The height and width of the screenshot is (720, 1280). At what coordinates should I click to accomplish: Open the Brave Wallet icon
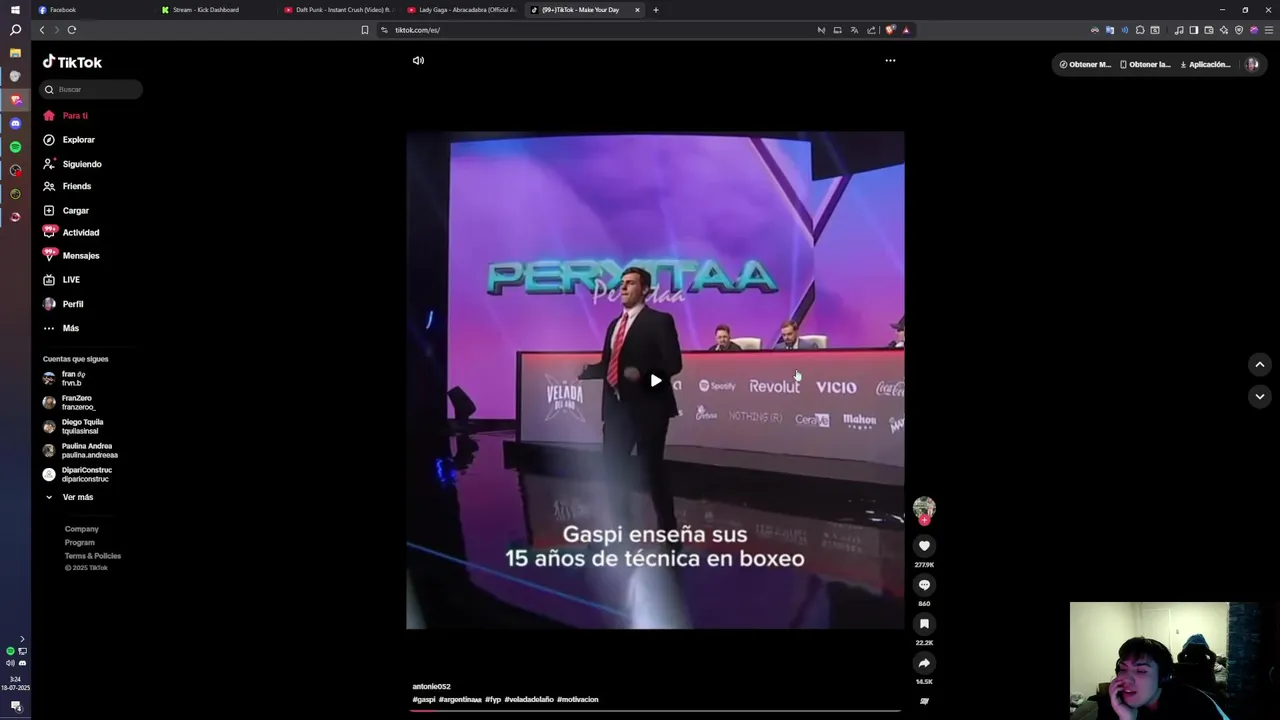coord(1208,30)
